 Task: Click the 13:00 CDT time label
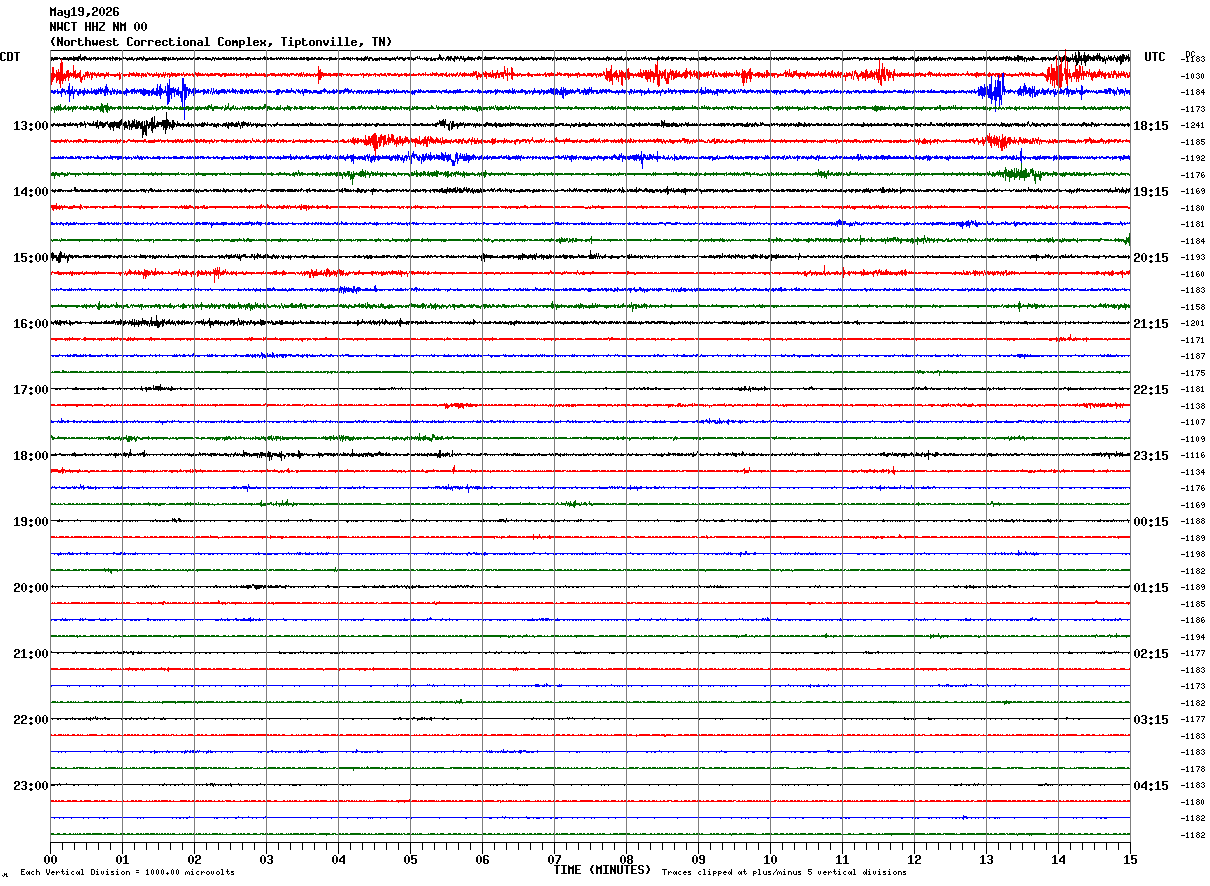(x=30, y=126)
